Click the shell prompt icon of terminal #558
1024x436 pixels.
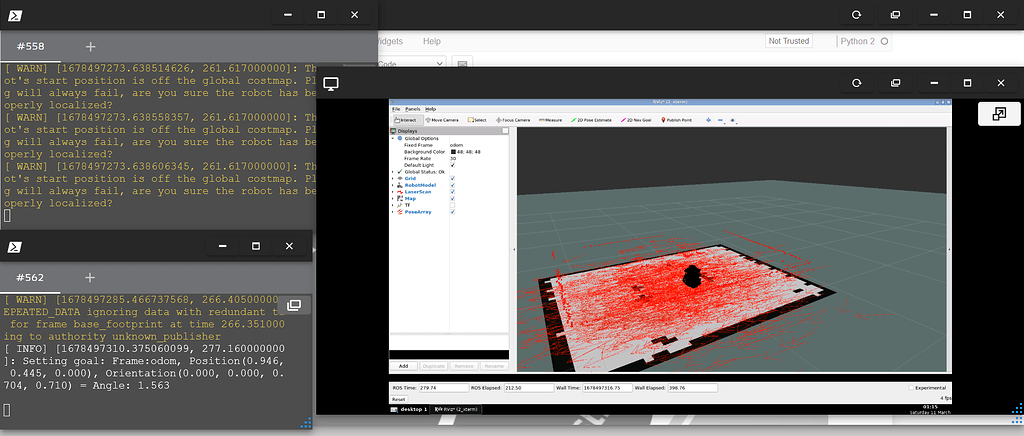[15, 14]
